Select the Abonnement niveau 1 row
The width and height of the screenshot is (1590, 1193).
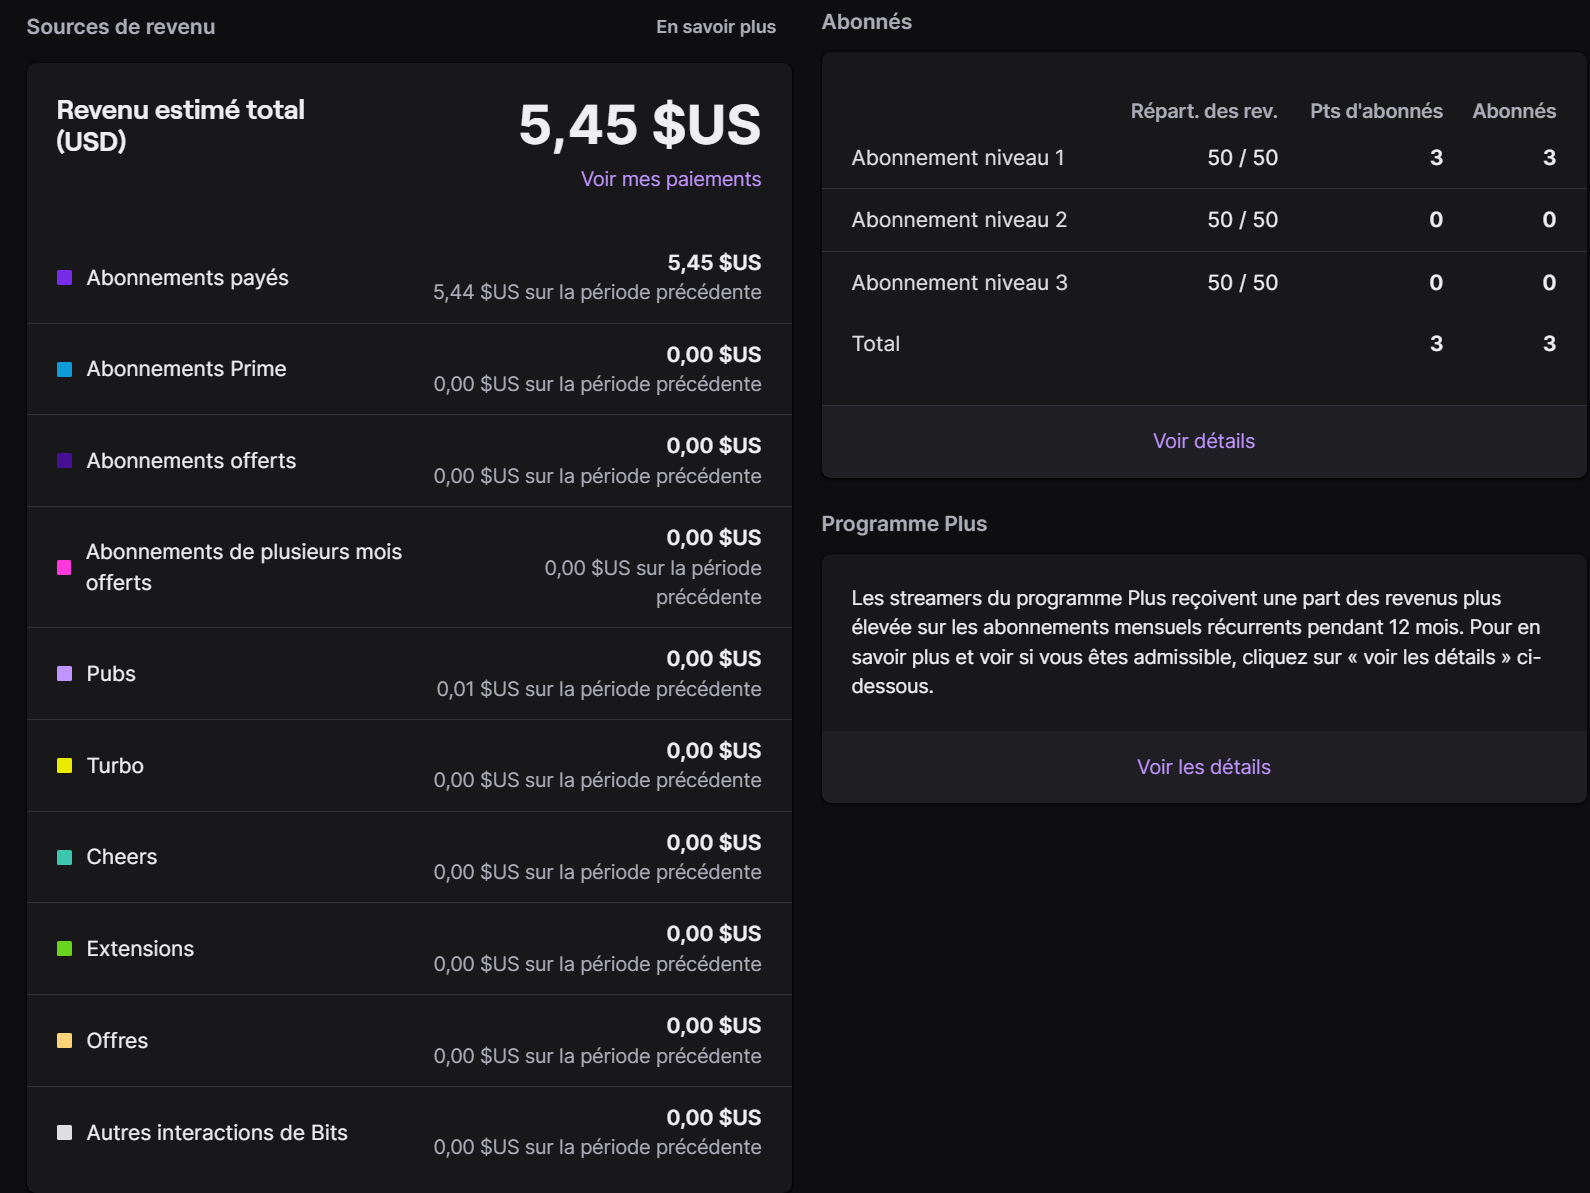tap(1204, 158)
